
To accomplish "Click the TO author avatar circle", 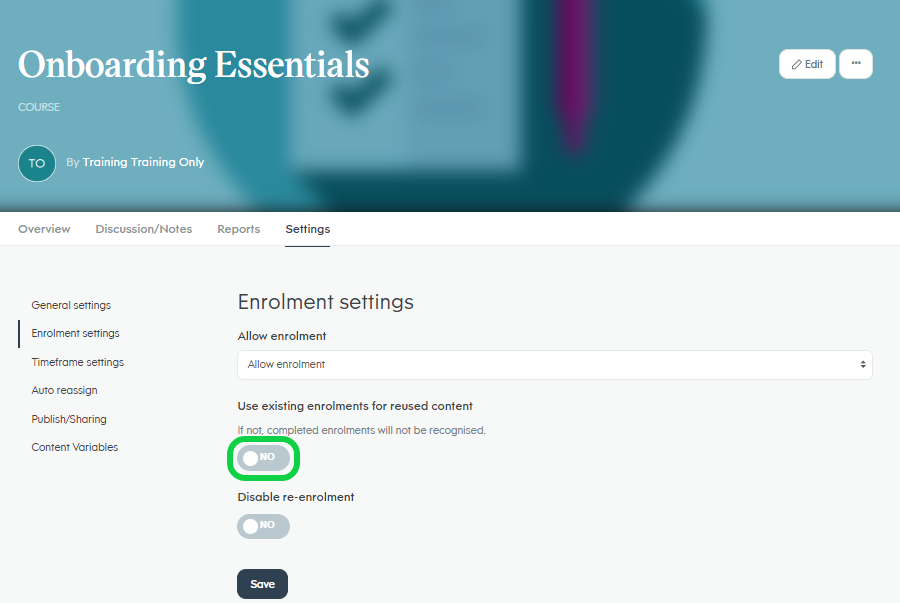I will coord(37,164).
